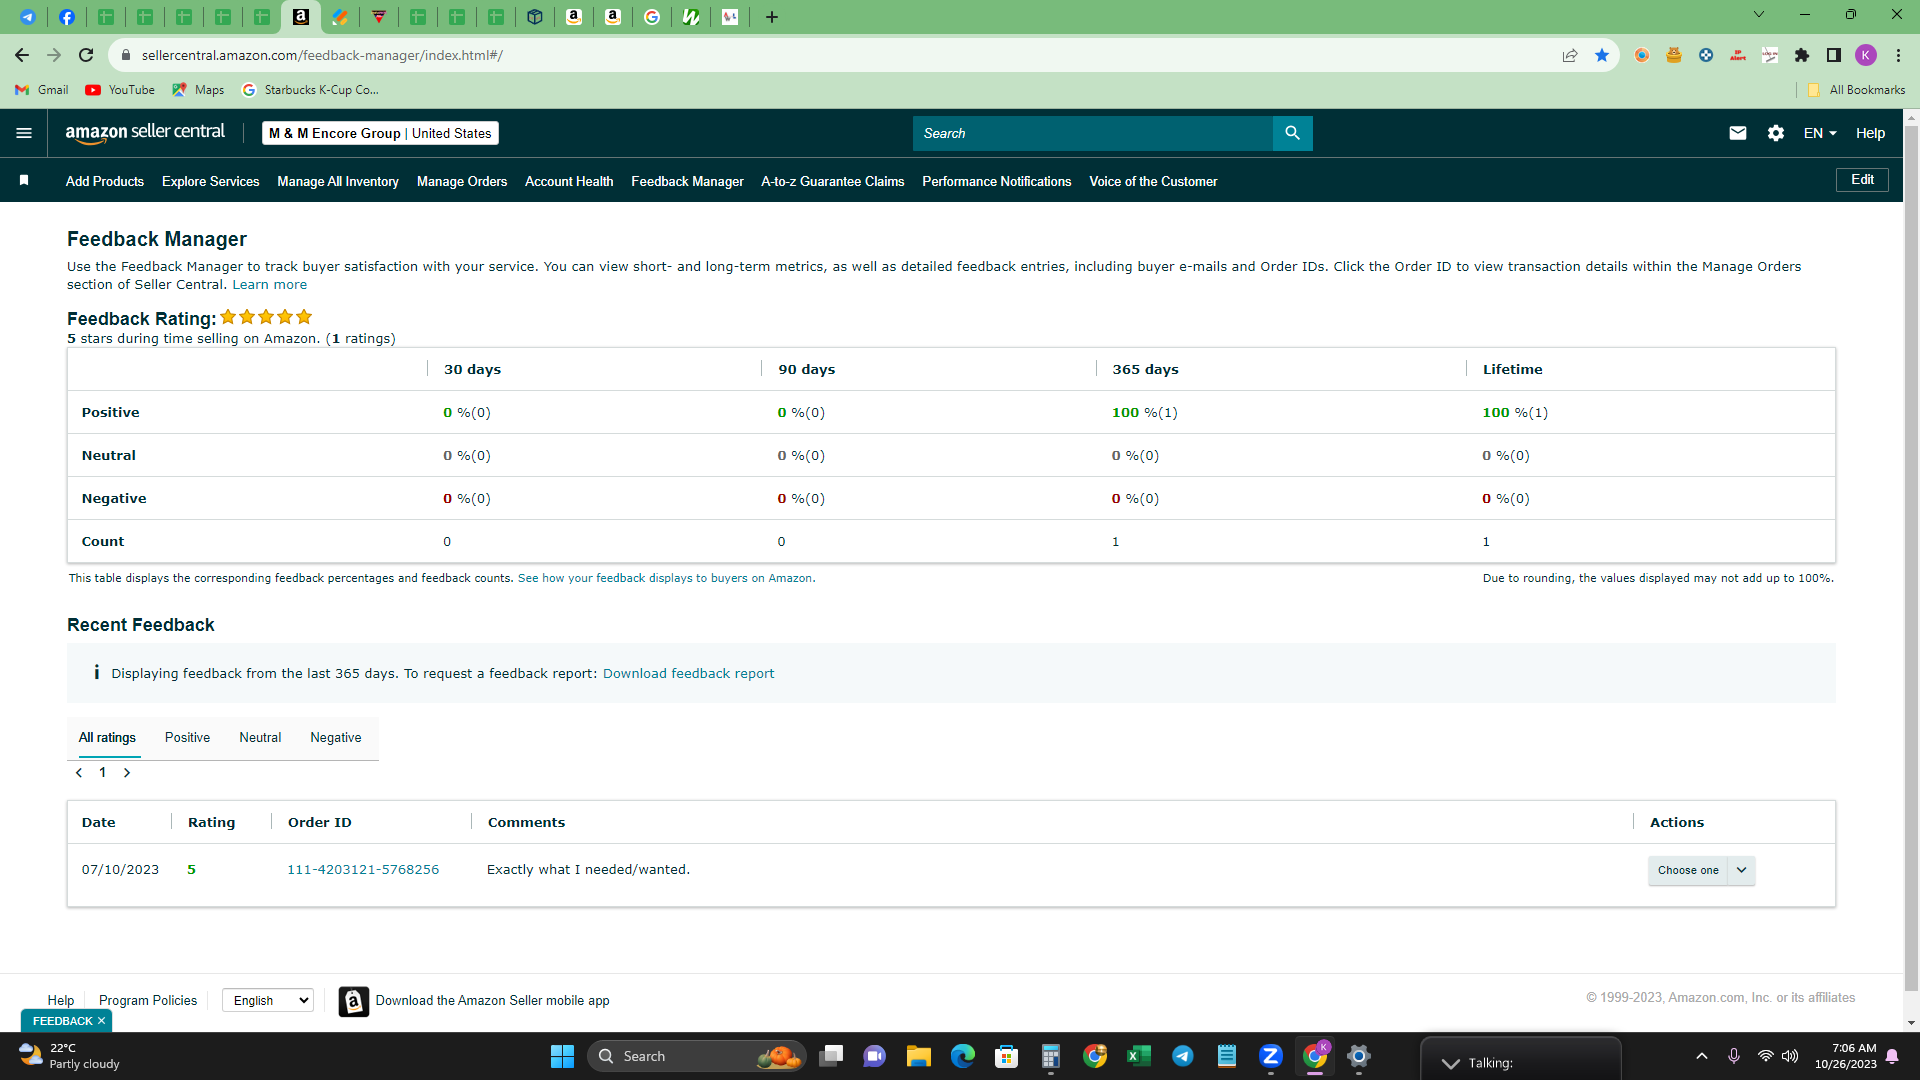Open the Chrome profile avatar K

tap(1866, 55)
